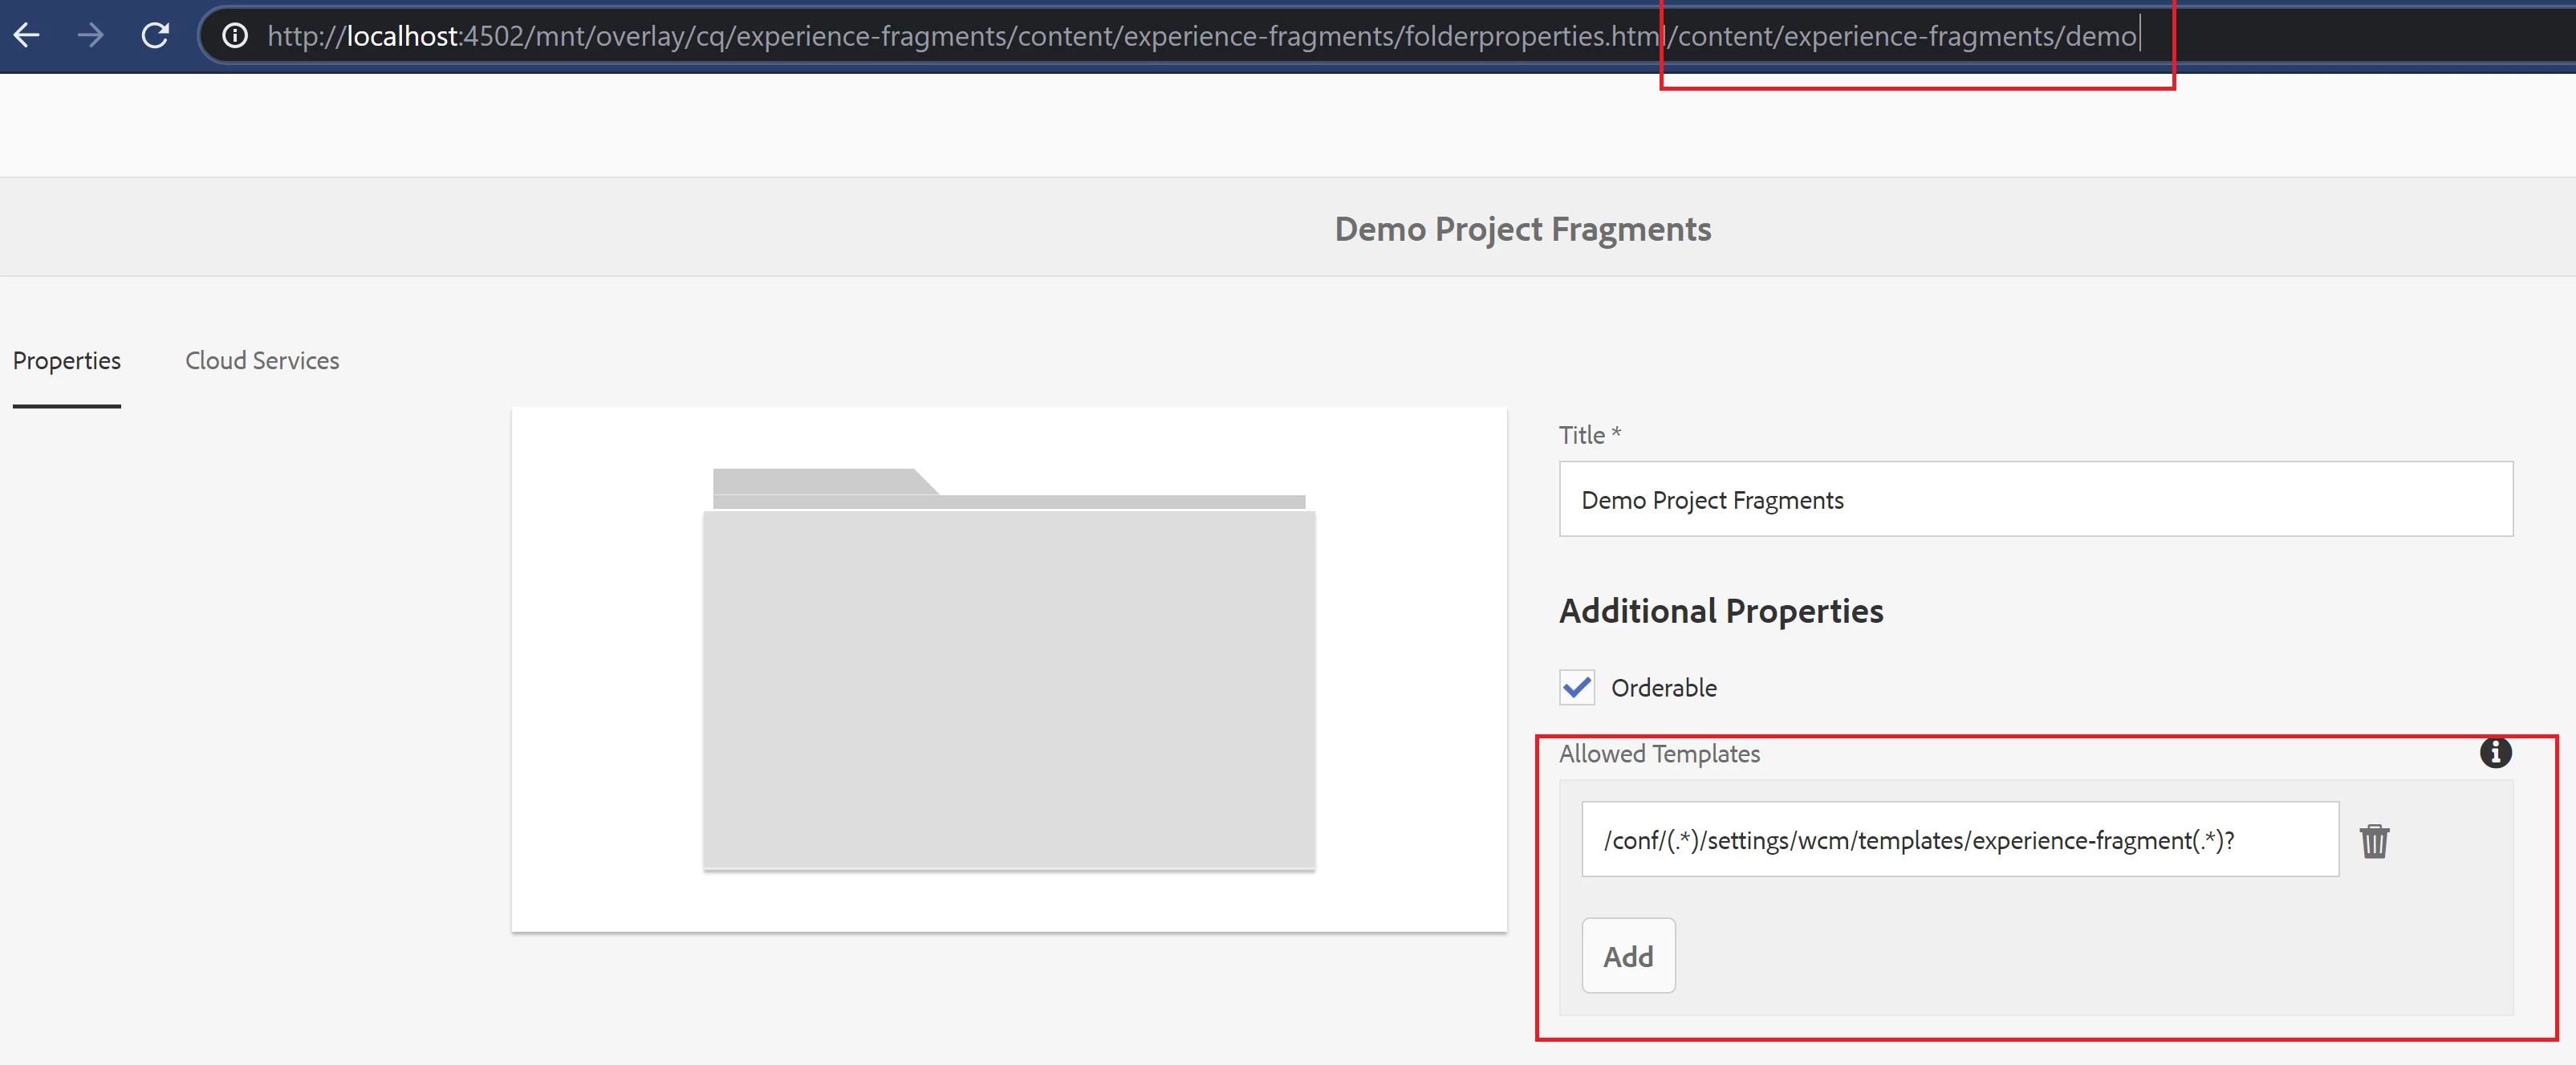The width and height of the screenshot is (2576, 1065).
Task: Switch to the Properties tab
Action: tap(67, 361)
